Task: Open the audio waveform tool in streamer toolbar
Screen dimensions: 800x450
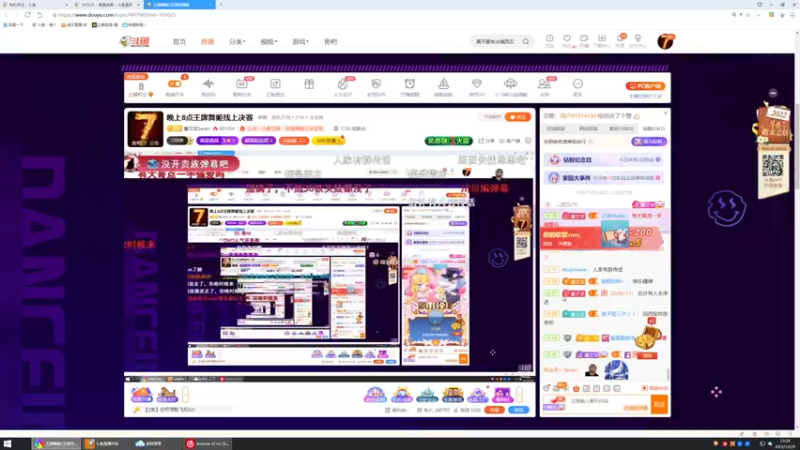Action: (208, 84)
